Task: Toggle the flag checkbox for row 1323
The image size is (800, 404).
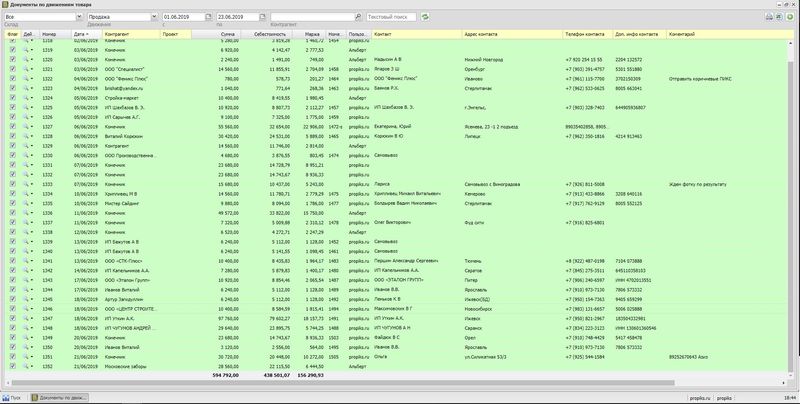Action: coord(13,88)
